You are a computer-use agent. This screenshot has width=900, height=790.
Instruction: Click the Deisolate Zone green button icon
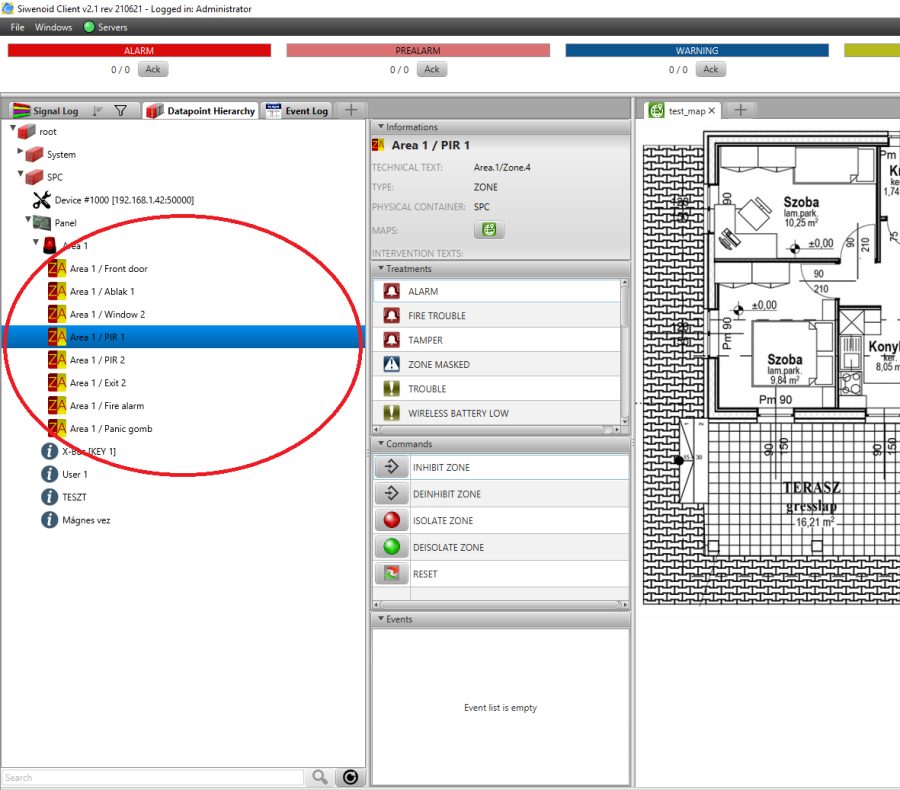coord(392,547)
